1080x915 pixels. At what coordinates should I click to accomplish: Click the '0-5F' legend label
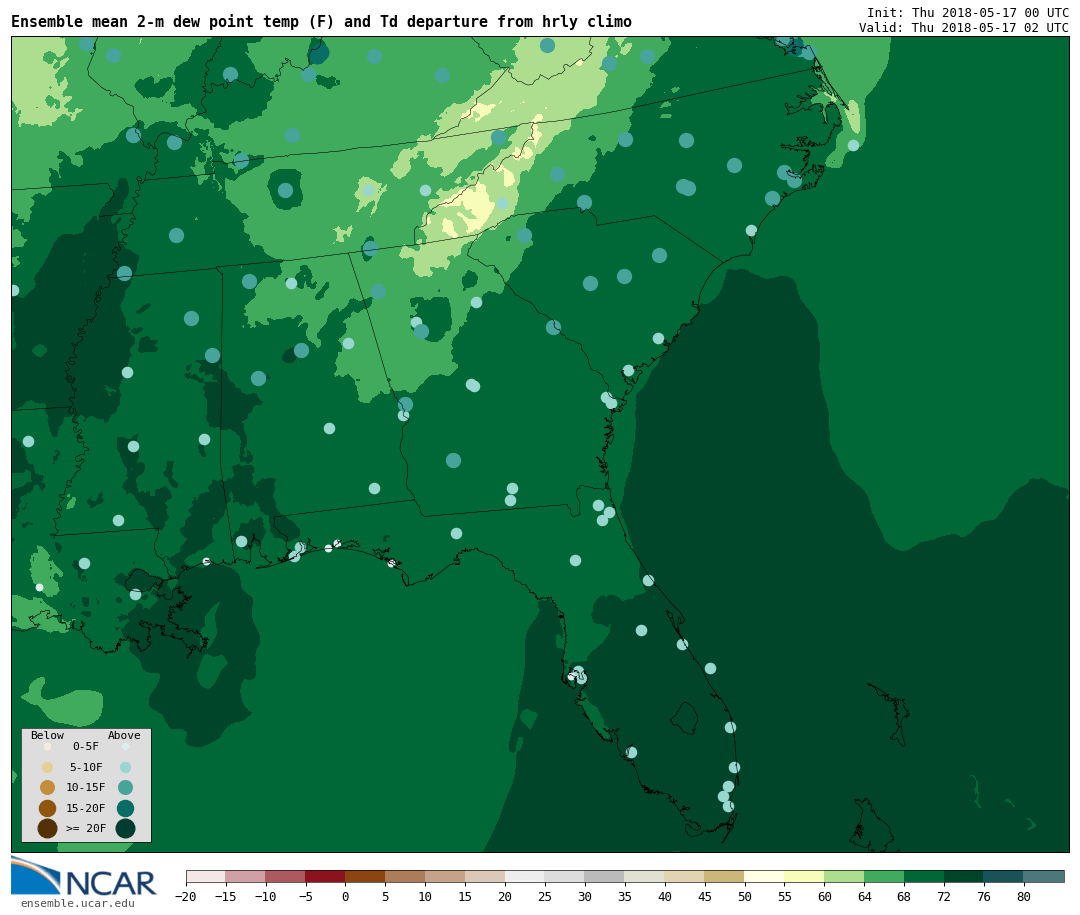[x=86, y=746]
